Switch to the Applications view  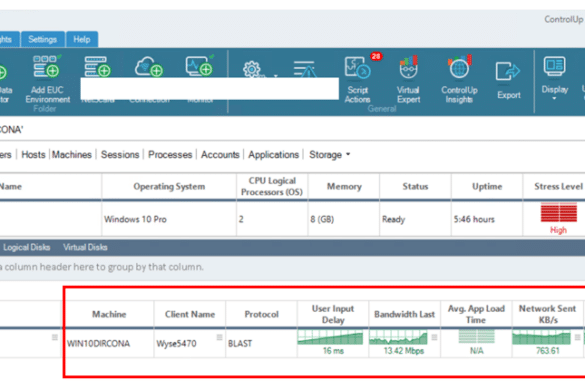coord(273,155)
